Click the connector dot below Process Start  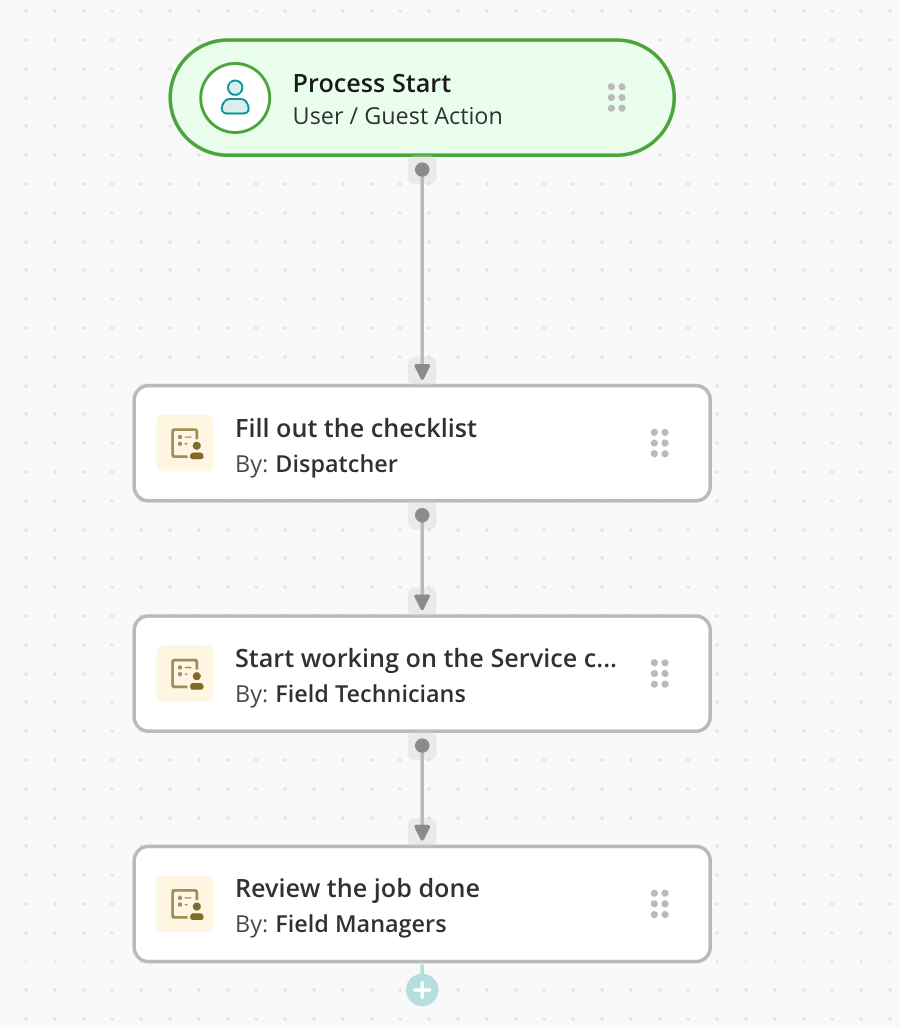tap(422, 170)
